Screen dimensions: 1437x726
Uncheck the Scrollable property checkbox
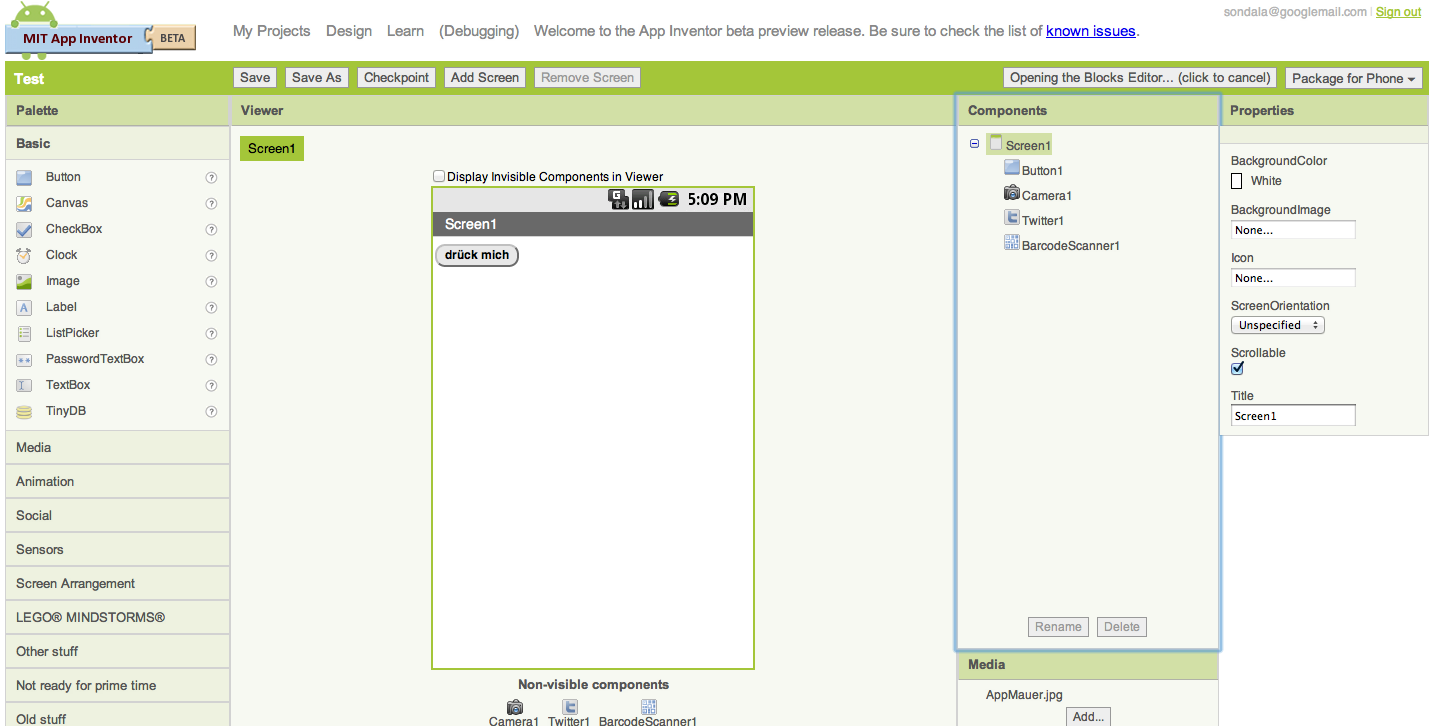(1237, 368)
